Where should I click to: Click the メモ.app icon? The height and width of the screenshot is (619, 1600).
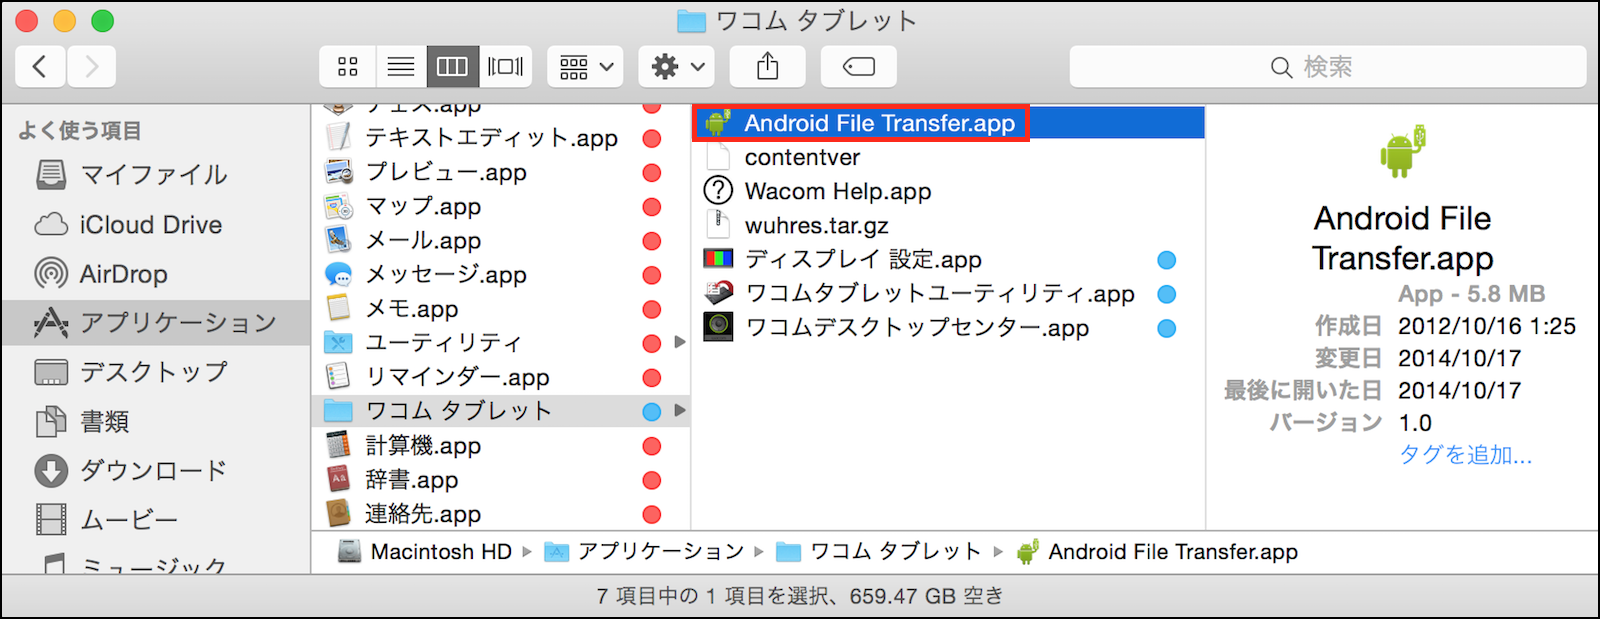click(x=339, y=308)
